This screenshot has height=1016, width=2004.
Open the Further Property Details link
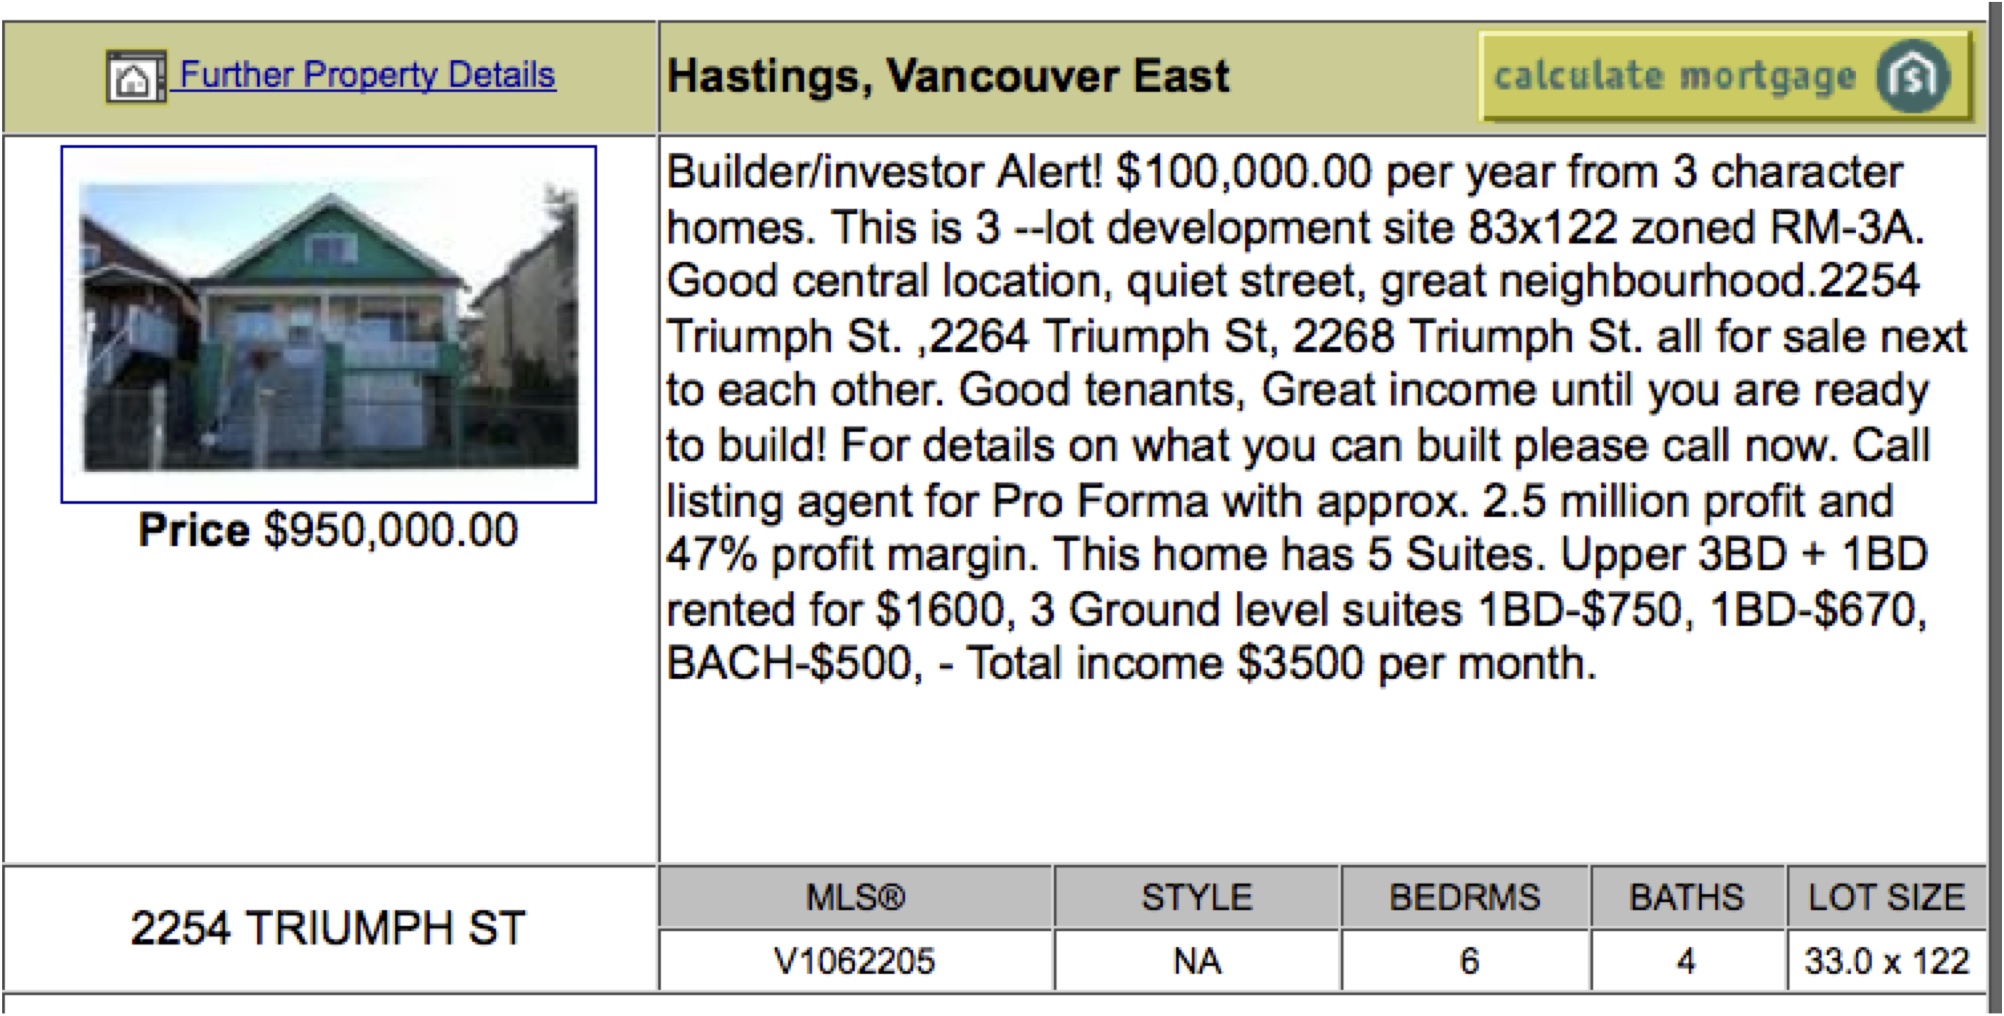tap(366, 75)
